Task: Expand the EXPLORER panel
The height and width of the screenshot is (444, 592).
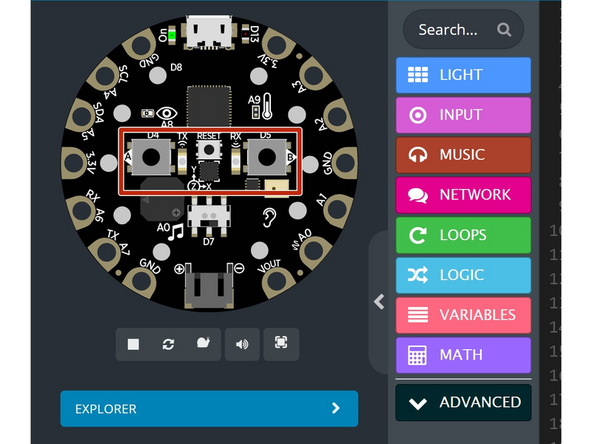Action: point(209,409)
